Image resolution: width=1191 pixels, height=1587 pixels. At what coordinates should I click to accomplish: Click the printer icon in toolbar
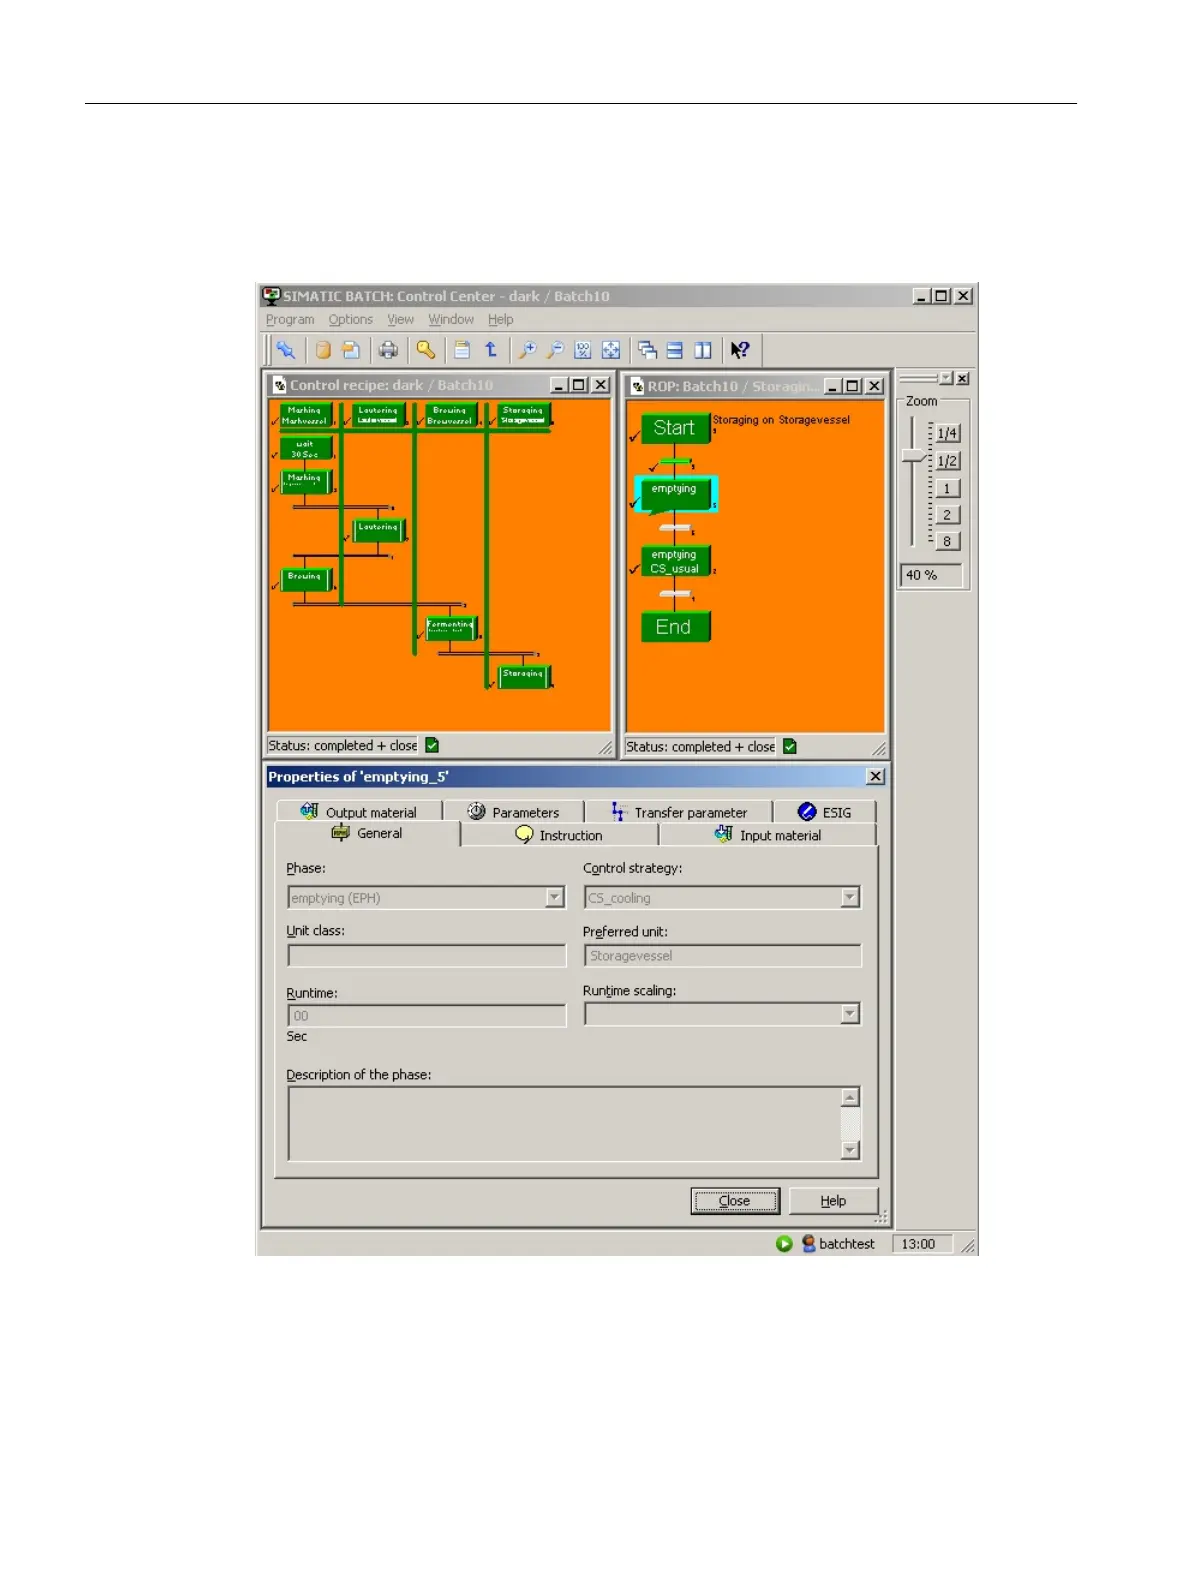tap(388, 350)
